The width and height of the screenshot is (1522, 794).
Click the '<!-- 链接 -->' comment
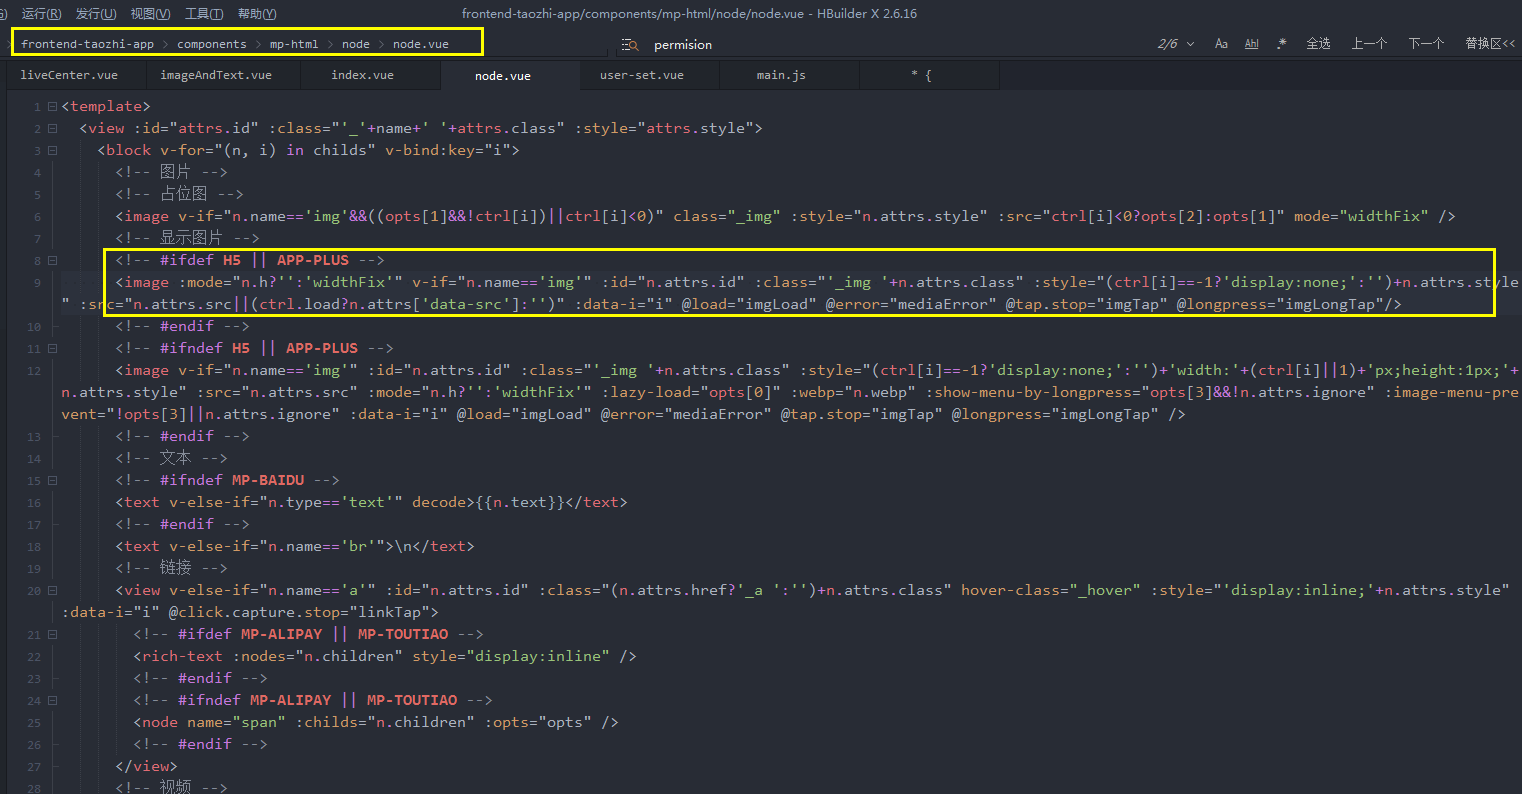(171, 568)
